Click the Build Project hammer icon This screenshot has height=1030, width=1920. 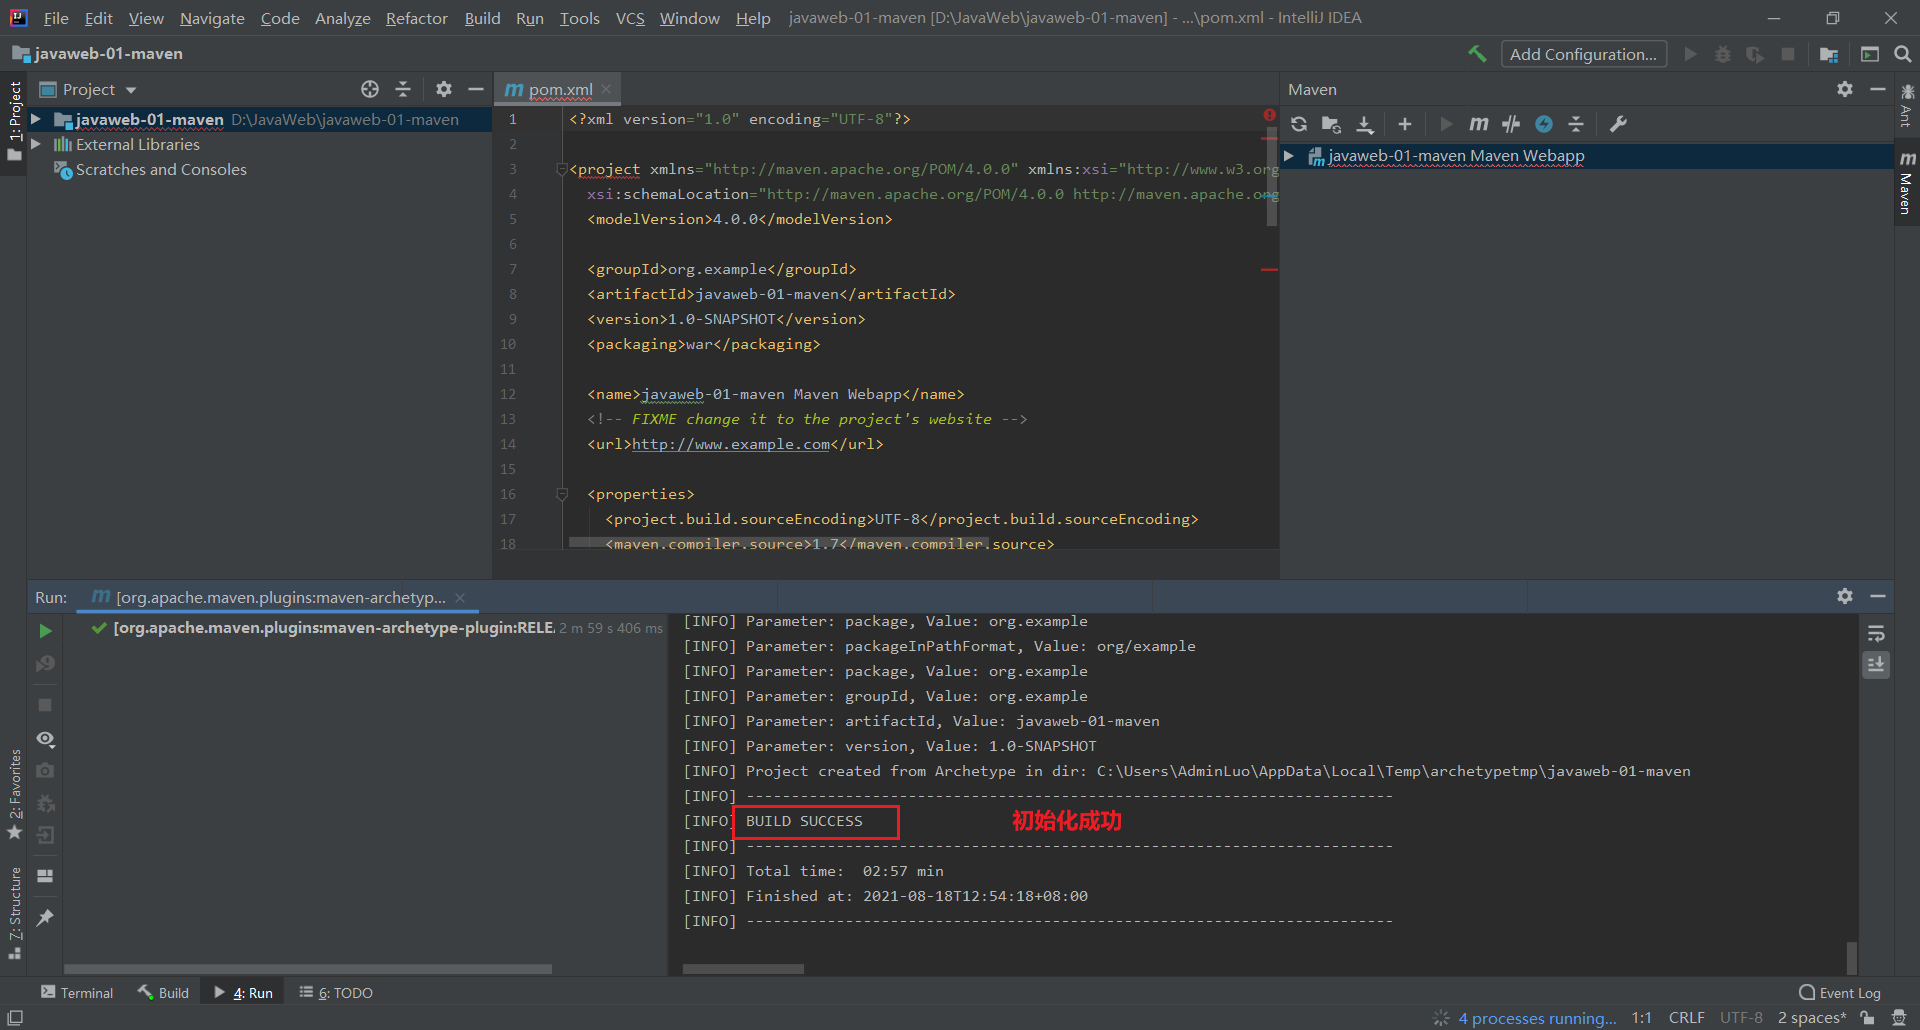1477,54
